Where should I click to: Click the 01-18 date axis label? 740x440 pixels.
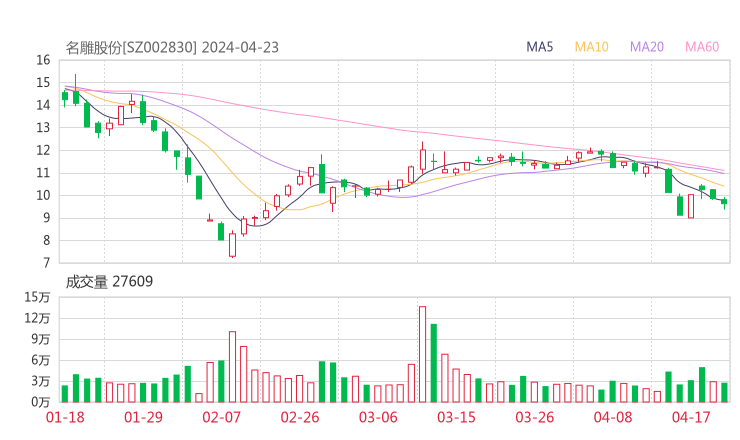(x=65, y=417)
